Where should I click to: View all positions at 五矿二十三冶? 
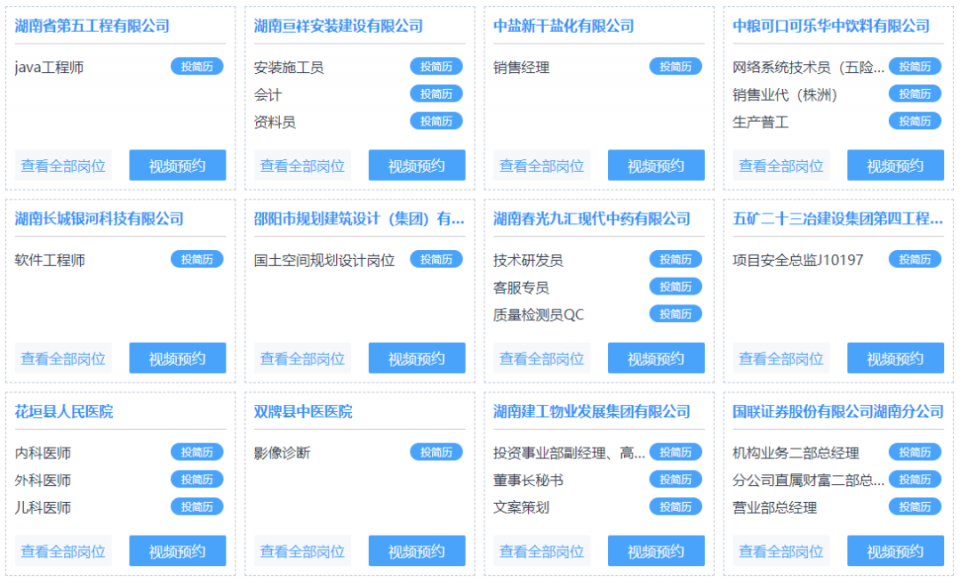pyautogui.click(x=781, y=358)
